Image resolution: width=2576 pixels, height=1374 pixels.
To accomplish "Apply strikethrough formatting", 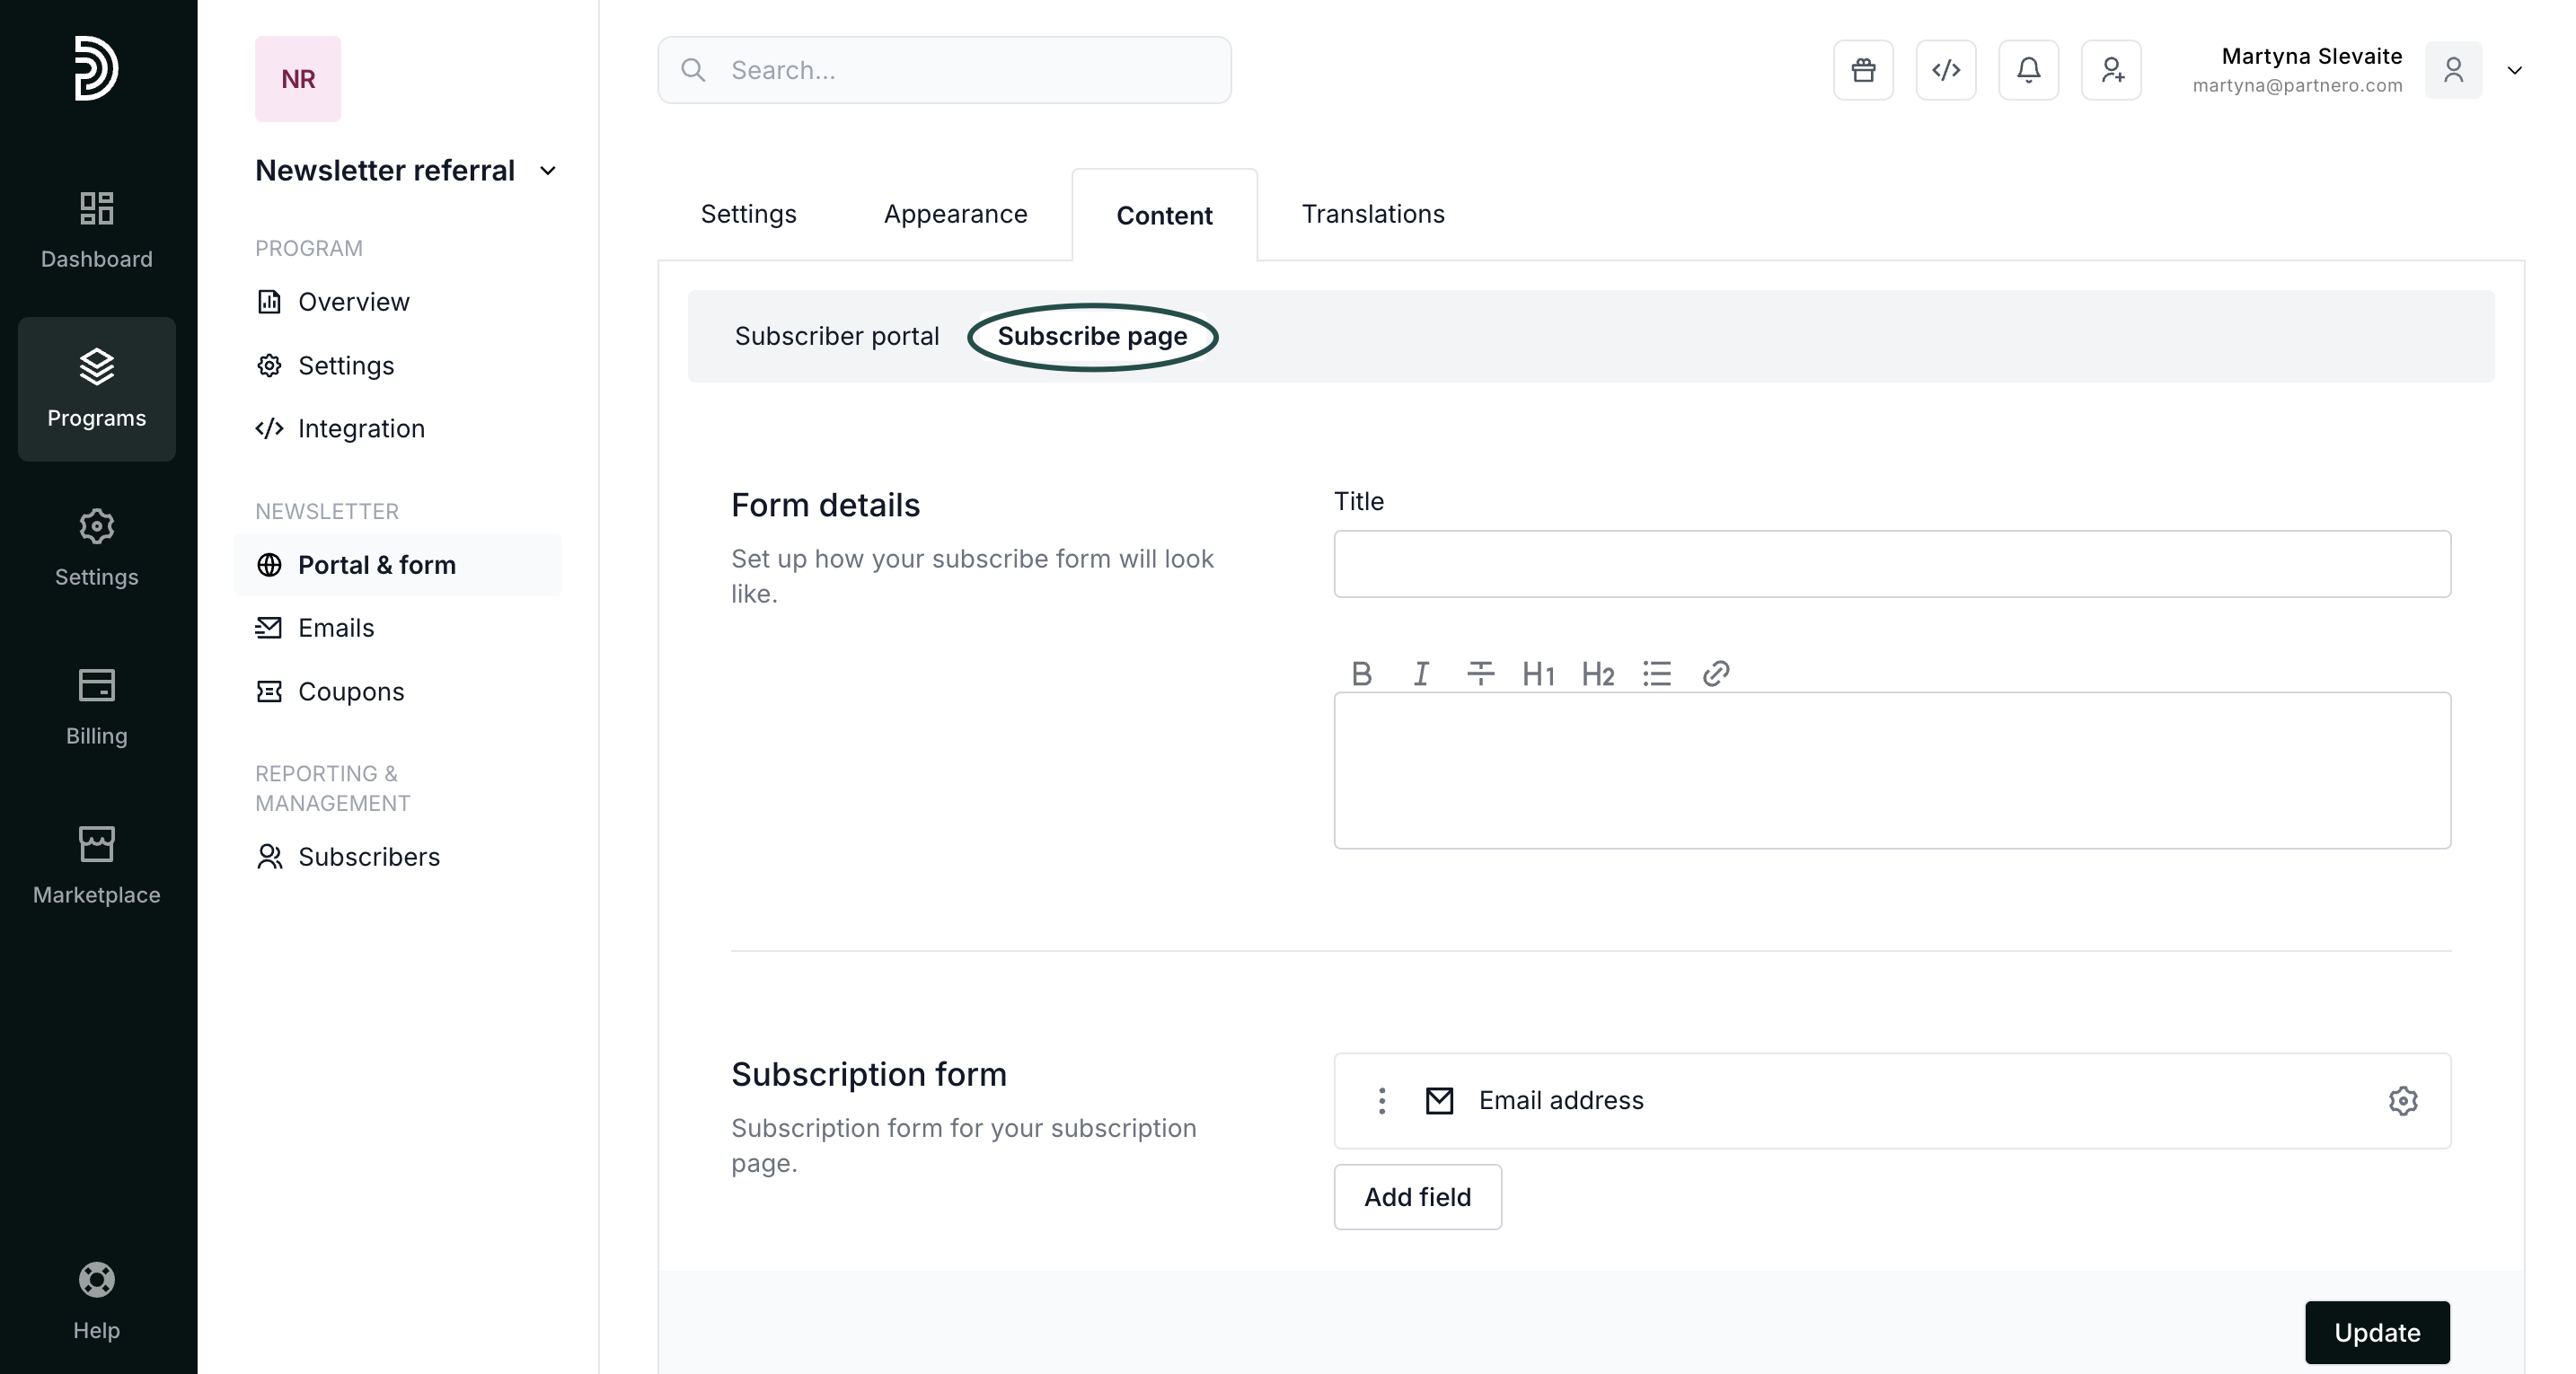I will pyautogui.click(x=1480, y=673).
